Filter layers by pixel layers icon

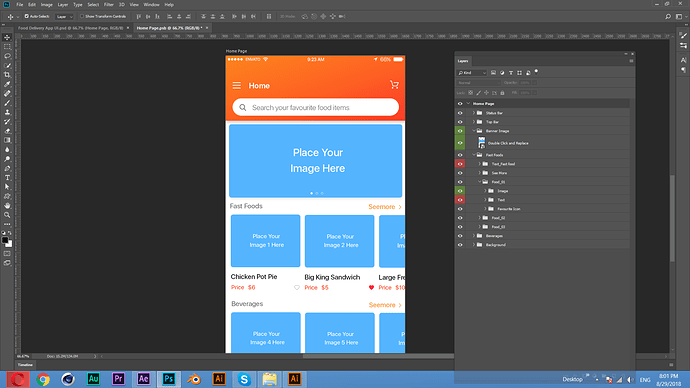coord(493,73)
